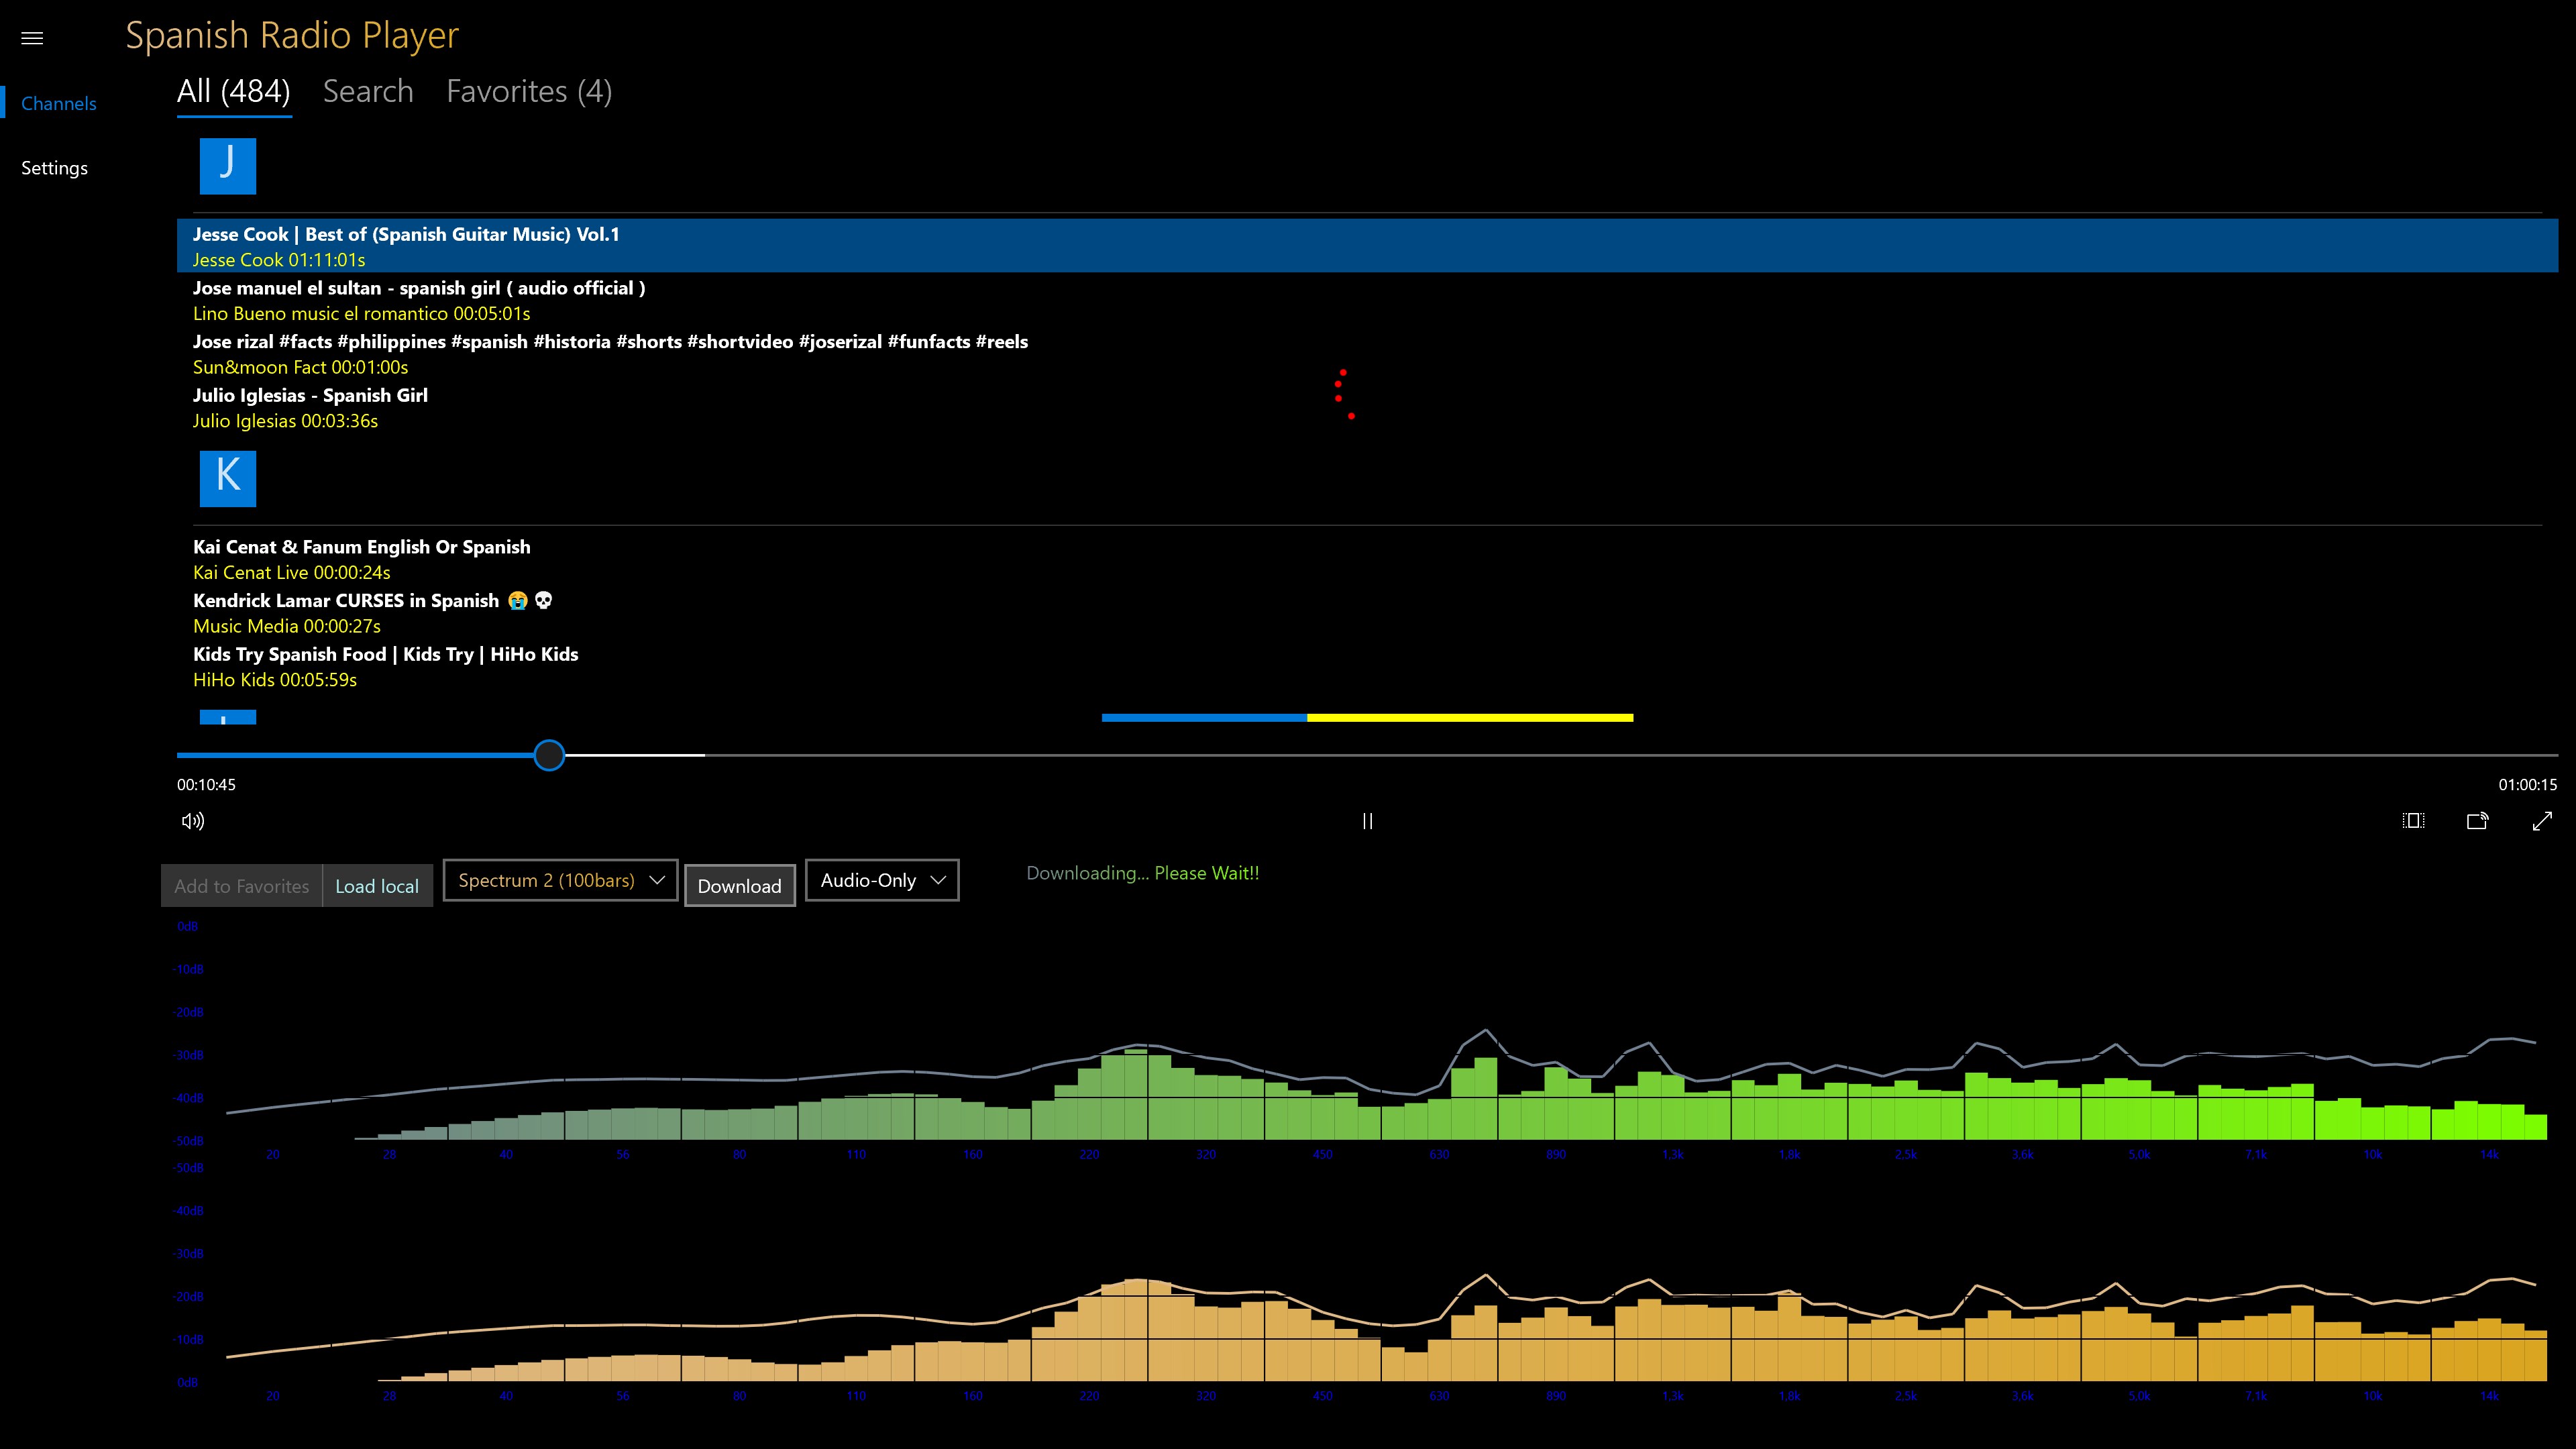Screen dimensions: 2576x1449
Task: Open the Favorites (4) tab
Action: click(x=528, y=92)
